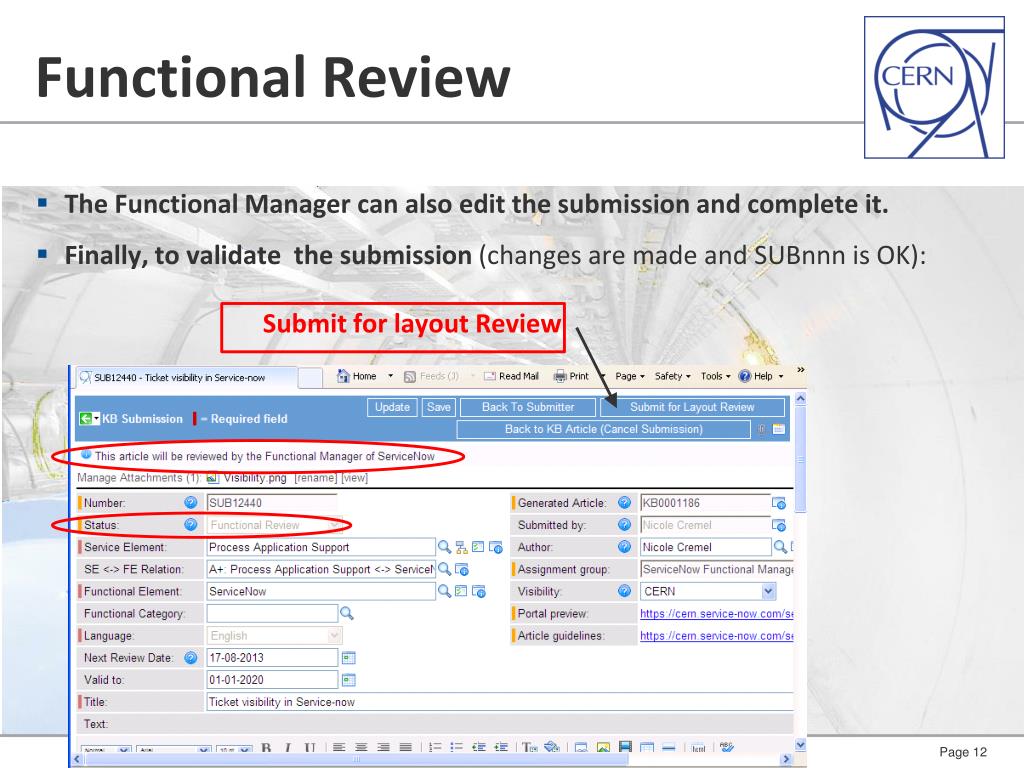Click the lookup magnifier for SE <-> FE Relation
The width and height of the screenshot is (1024, 768).
[x=444, y=569]
